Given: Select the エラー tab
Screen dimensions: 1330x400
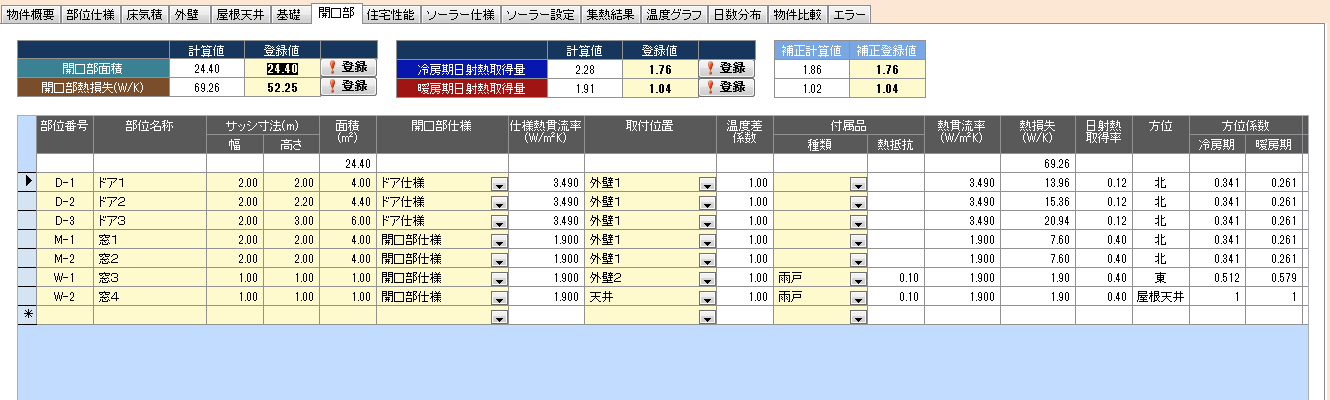Looking at the screenshot, I should tap(850, 15).
